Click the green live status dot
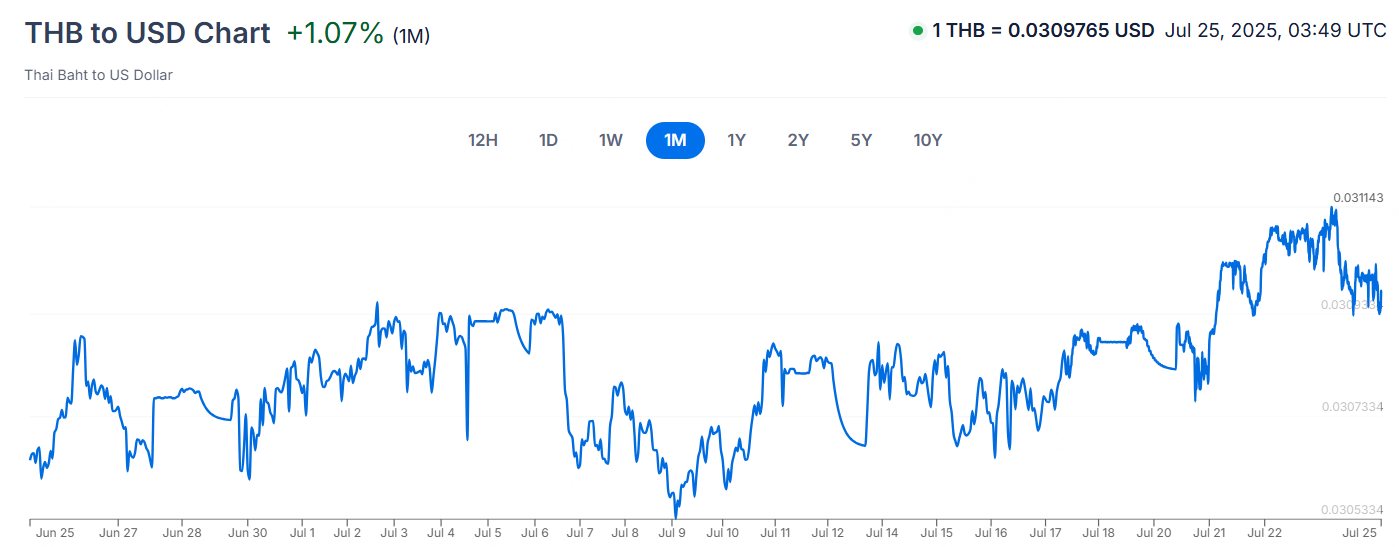The height and width of the screenshot is (547, 1399). point(917,31)
